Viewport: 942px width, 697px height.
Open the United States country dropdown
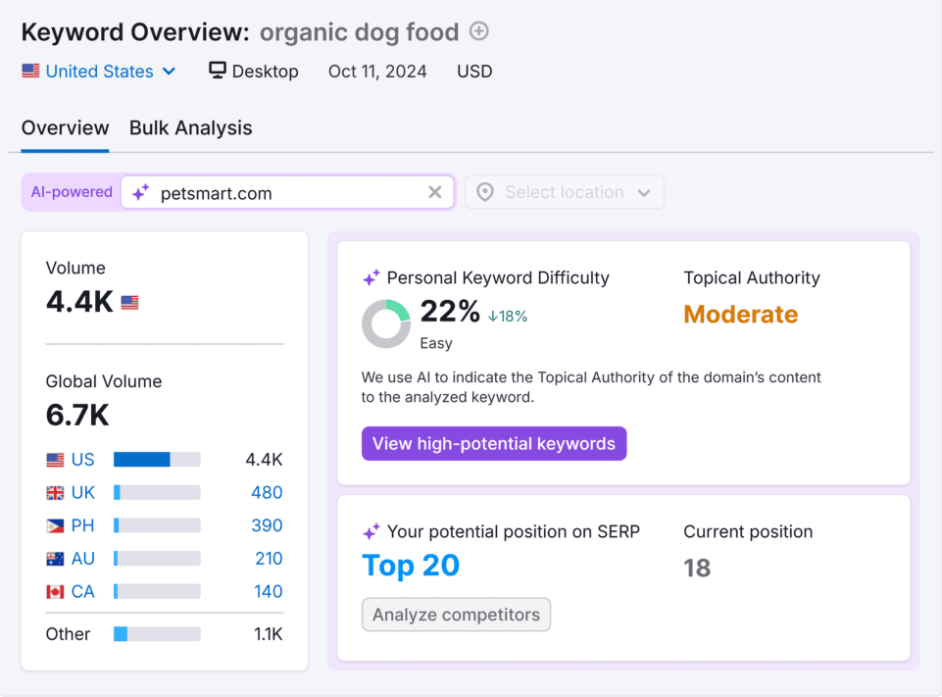(99, 71)
